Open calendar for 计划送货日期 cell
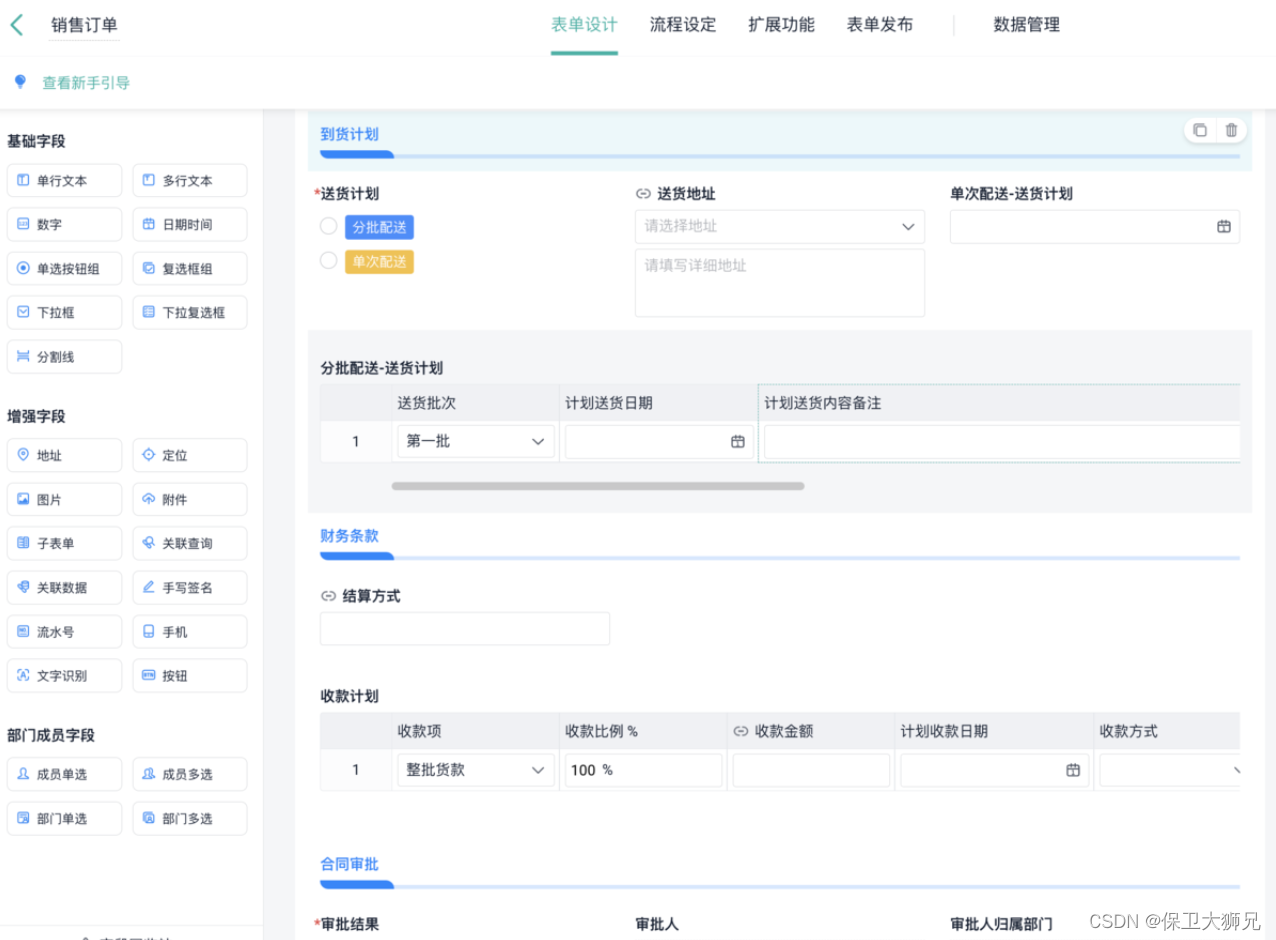 [738, 441]
